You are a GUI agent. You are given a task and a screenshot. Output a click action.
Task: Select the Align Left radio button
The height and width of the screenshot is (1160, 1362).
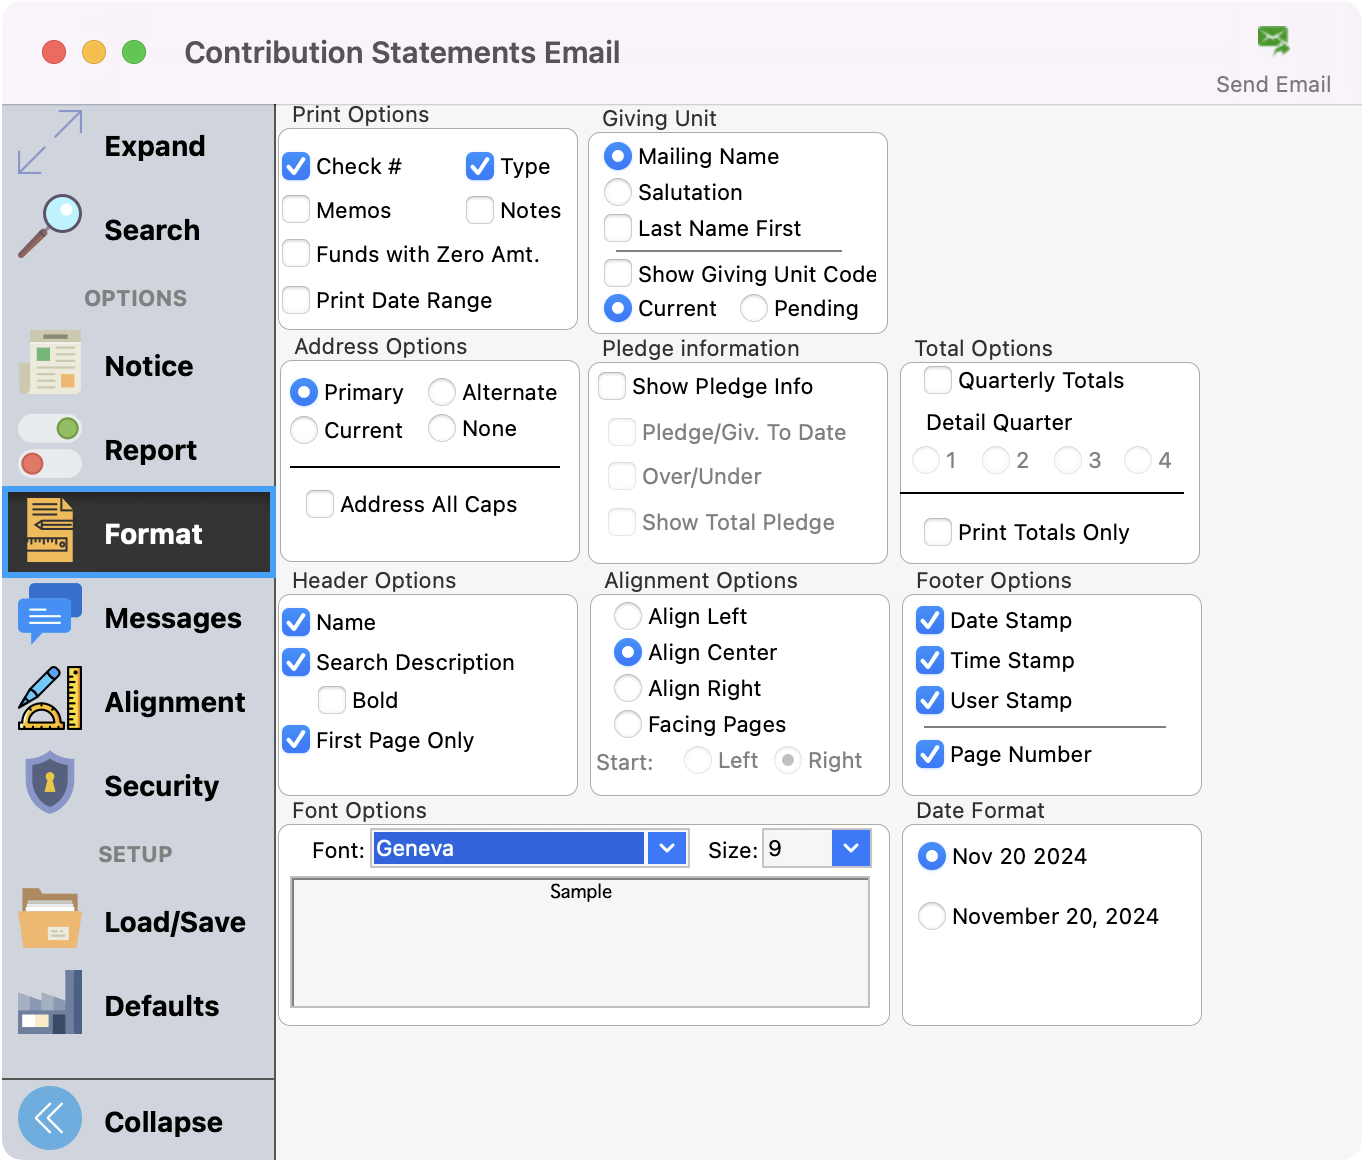pos(628,616)
